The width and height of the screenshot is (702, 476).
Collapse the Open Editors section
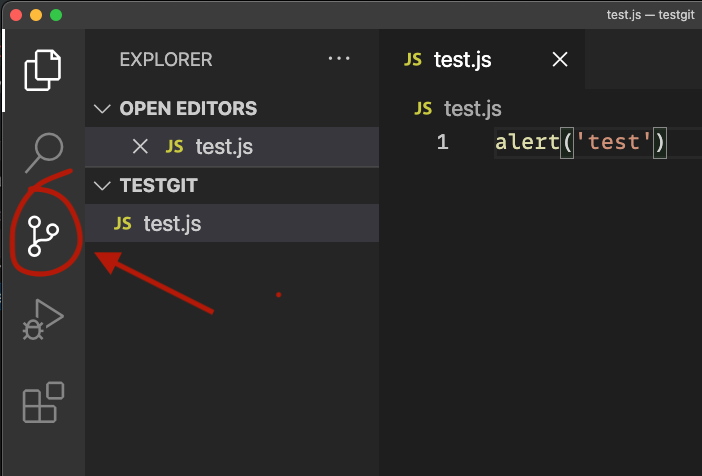click(103, 108)
